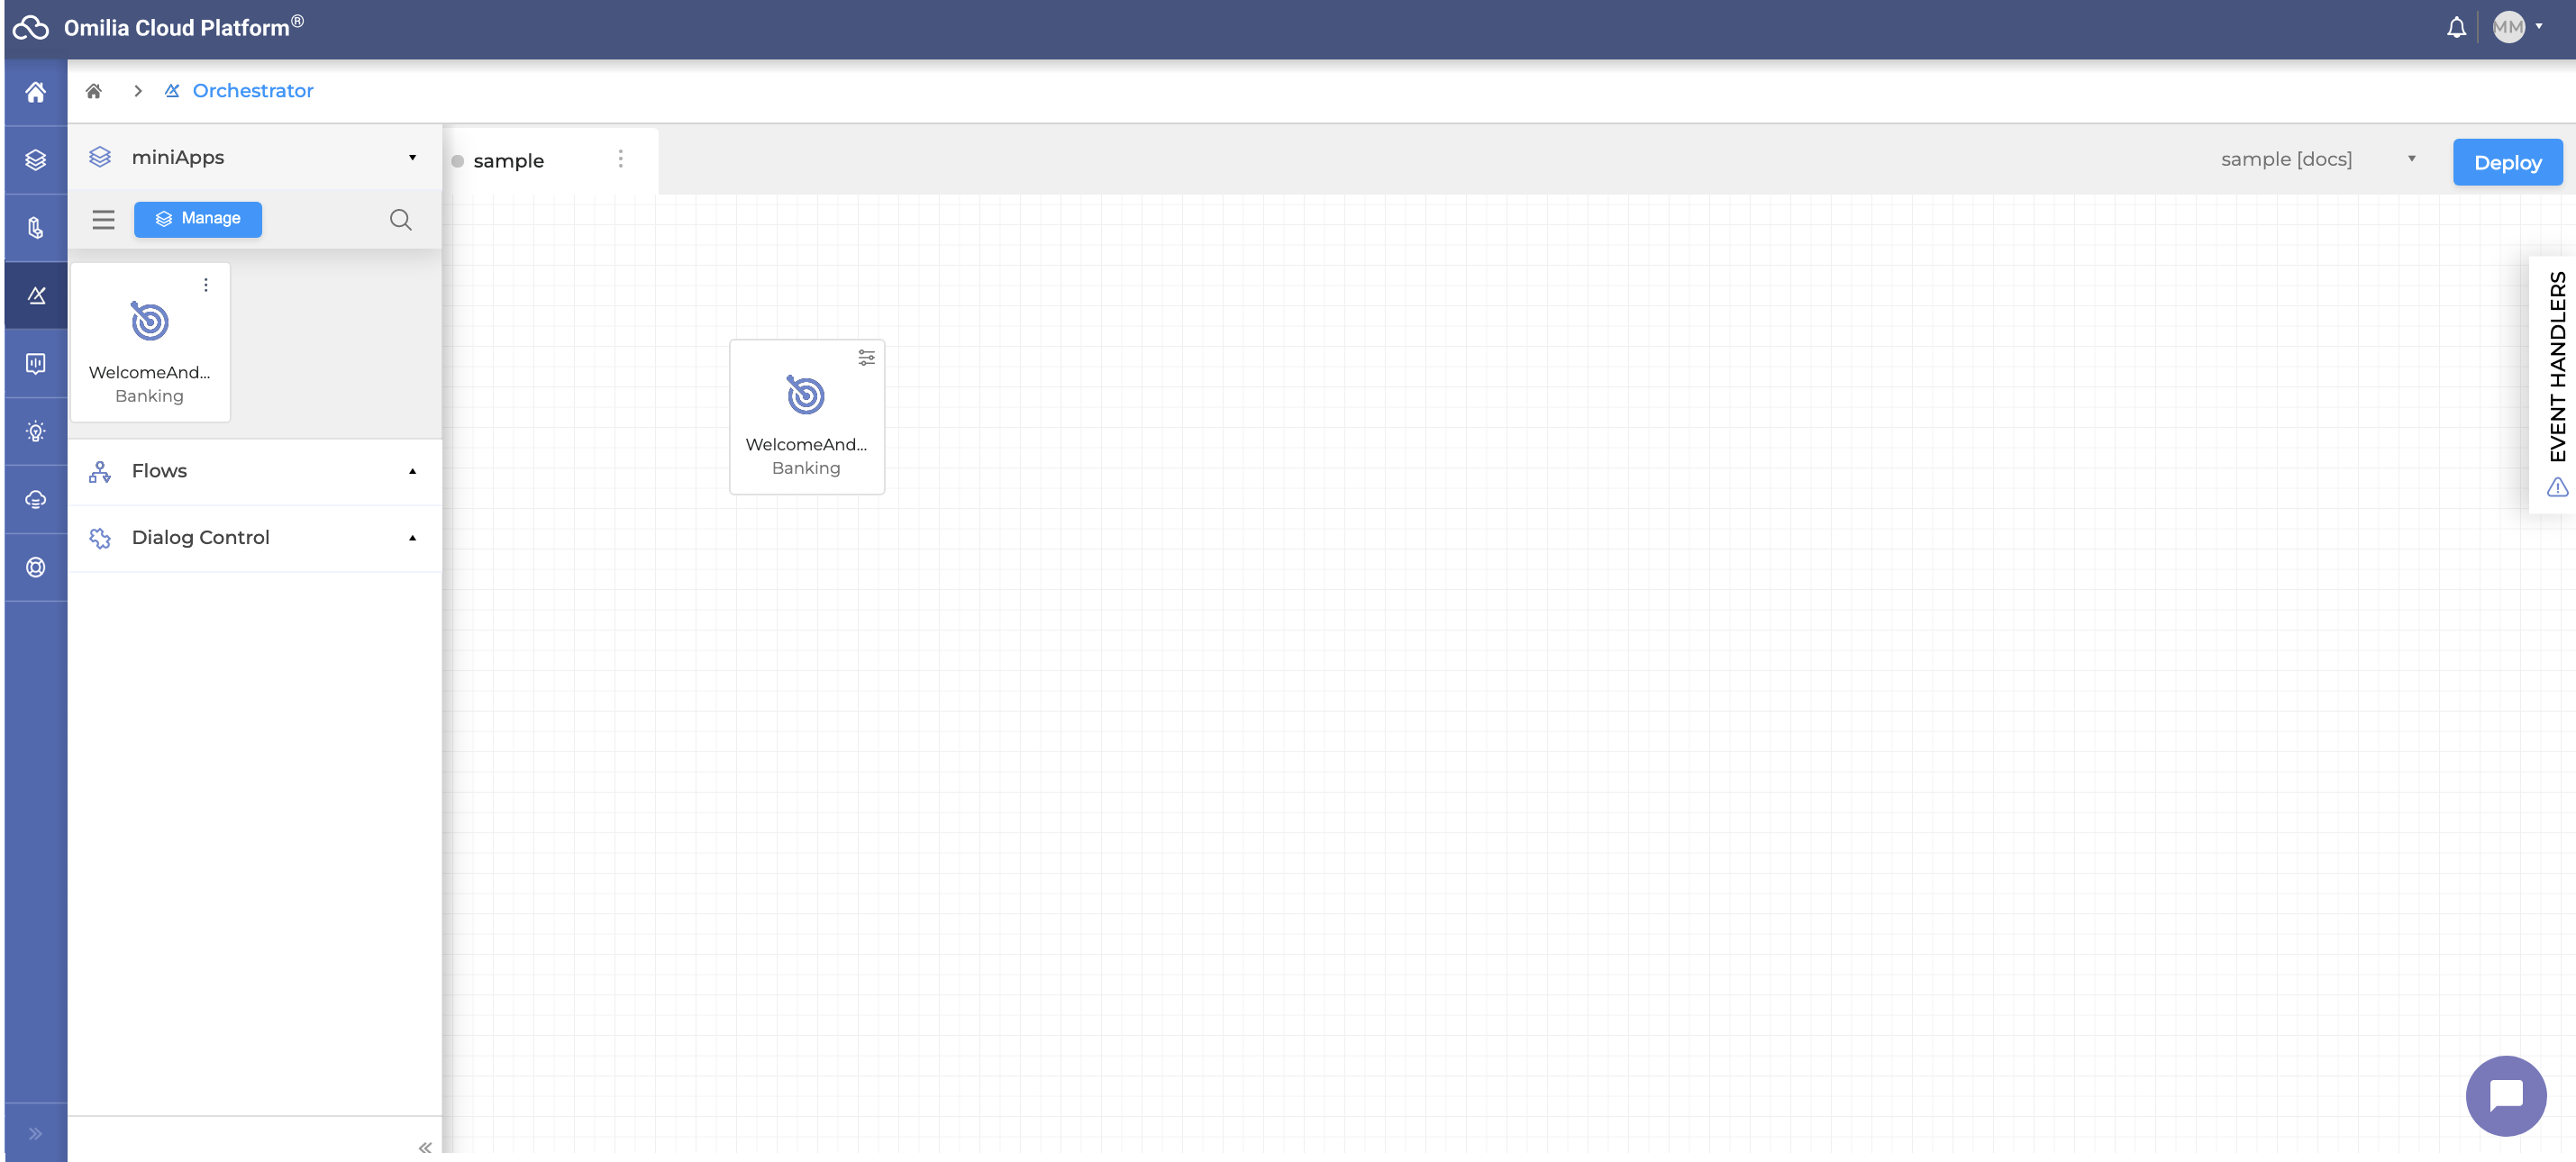
Task: Click the home icon in left sidebar
Action: pos(36,92)
